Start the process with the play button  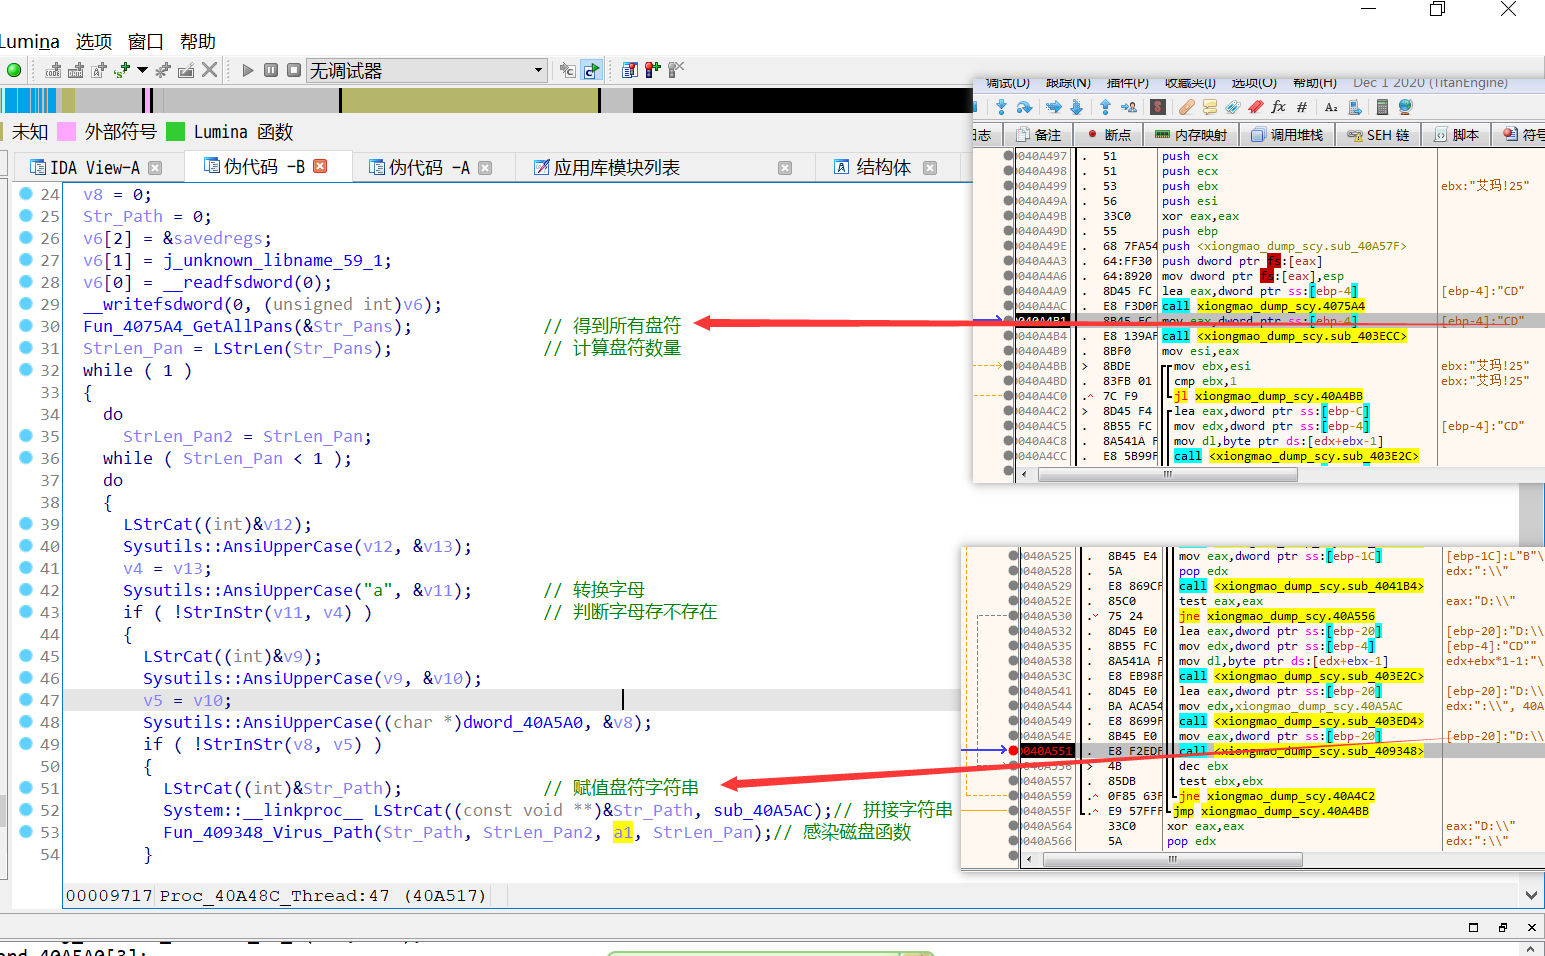tap(248, 70)
